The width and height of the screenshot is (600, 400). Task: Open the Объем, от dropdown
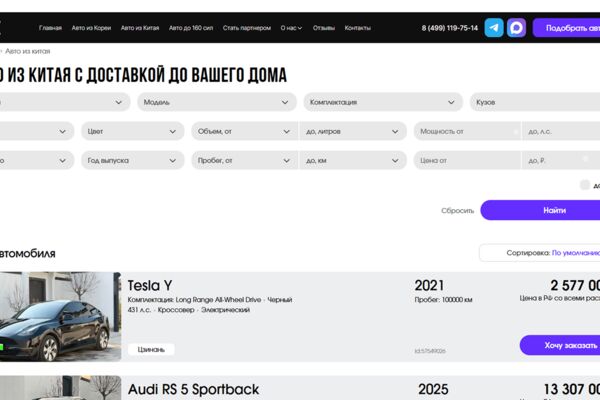(245, 131)
